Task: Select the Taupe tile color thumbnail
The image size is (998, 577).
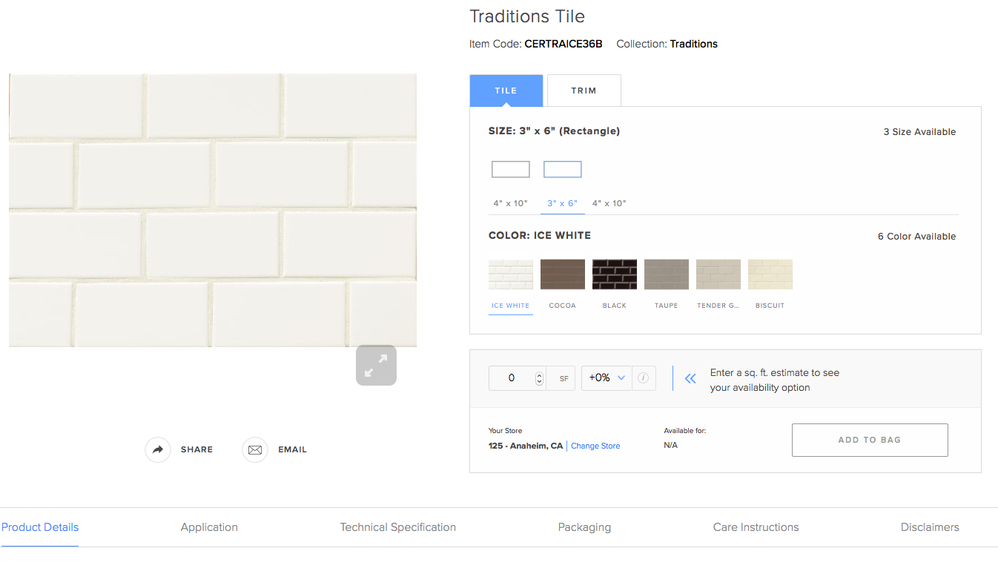Action: coord(666,275)
